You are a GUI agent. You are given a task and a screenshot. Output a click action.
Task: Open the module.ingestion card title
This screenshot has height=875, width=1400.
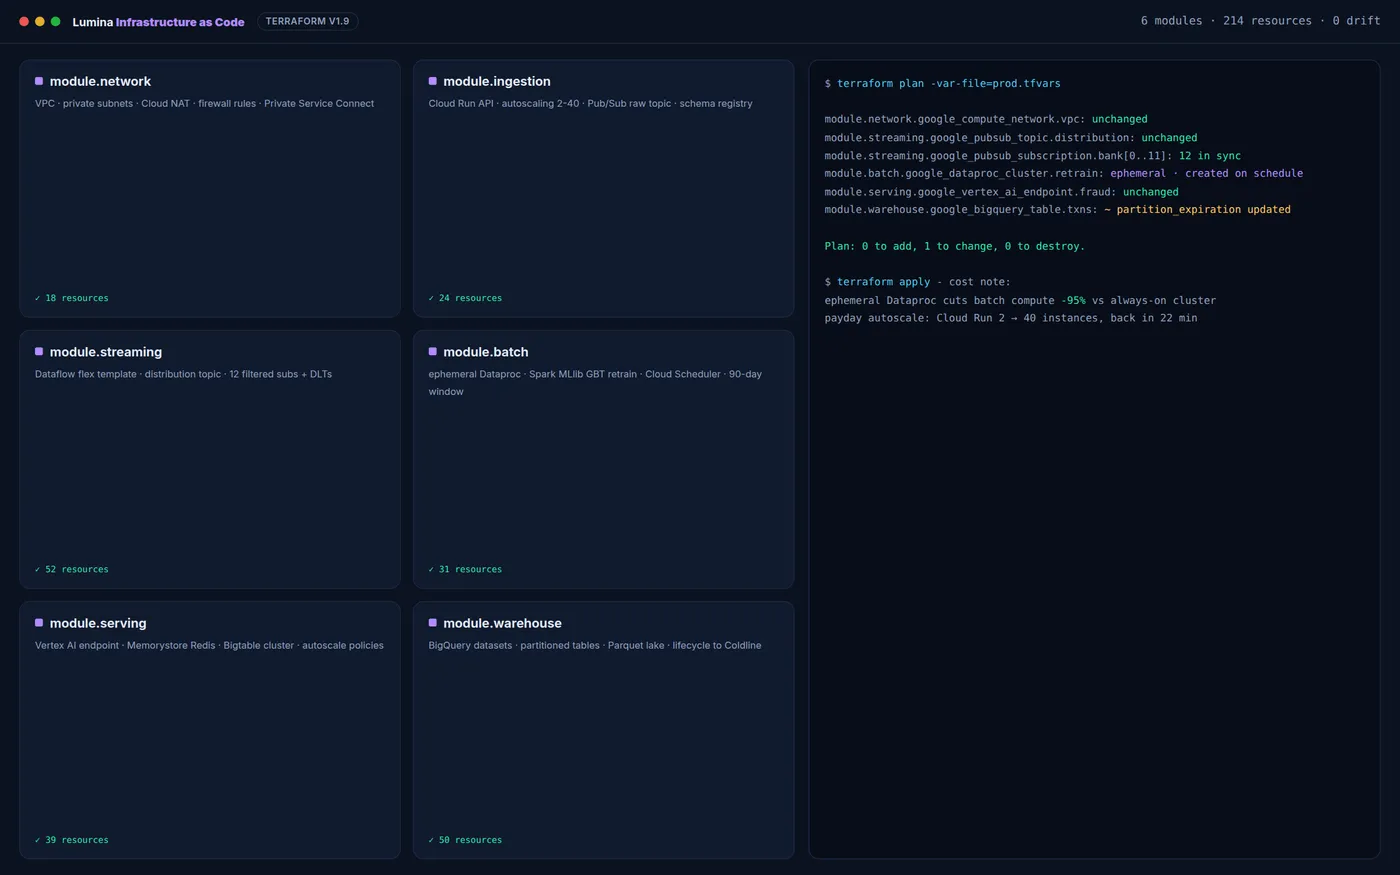(497, 81)
